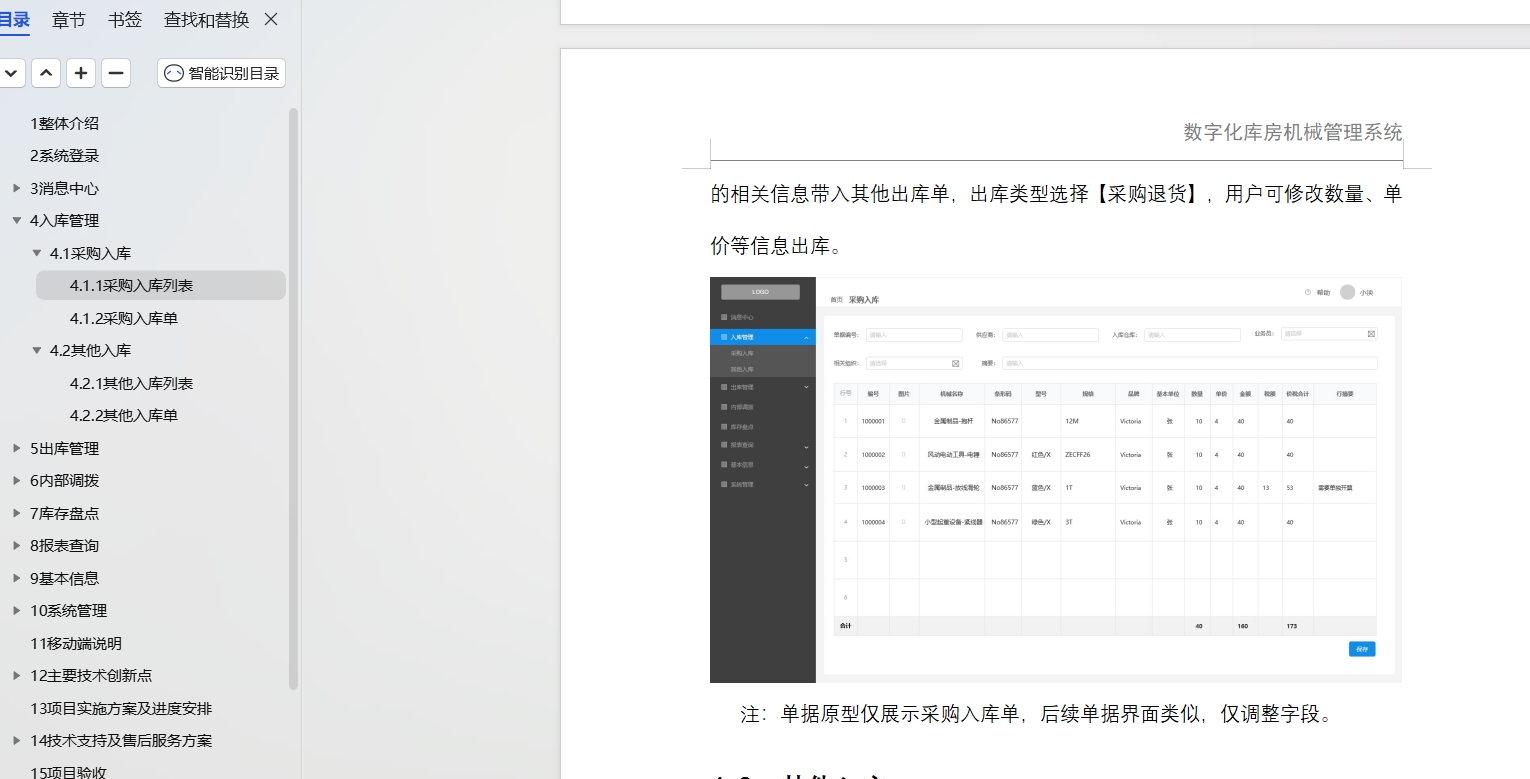The image size is (1530, 779).
Task: Click the 4入库管理 heading text
Action: (x=64, y=221)
